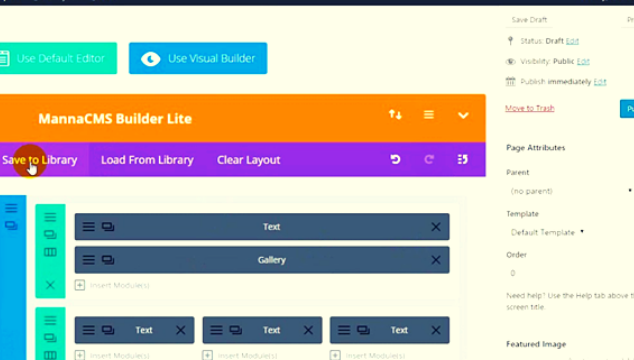Remove the full-width Text module

pos(436,227)
